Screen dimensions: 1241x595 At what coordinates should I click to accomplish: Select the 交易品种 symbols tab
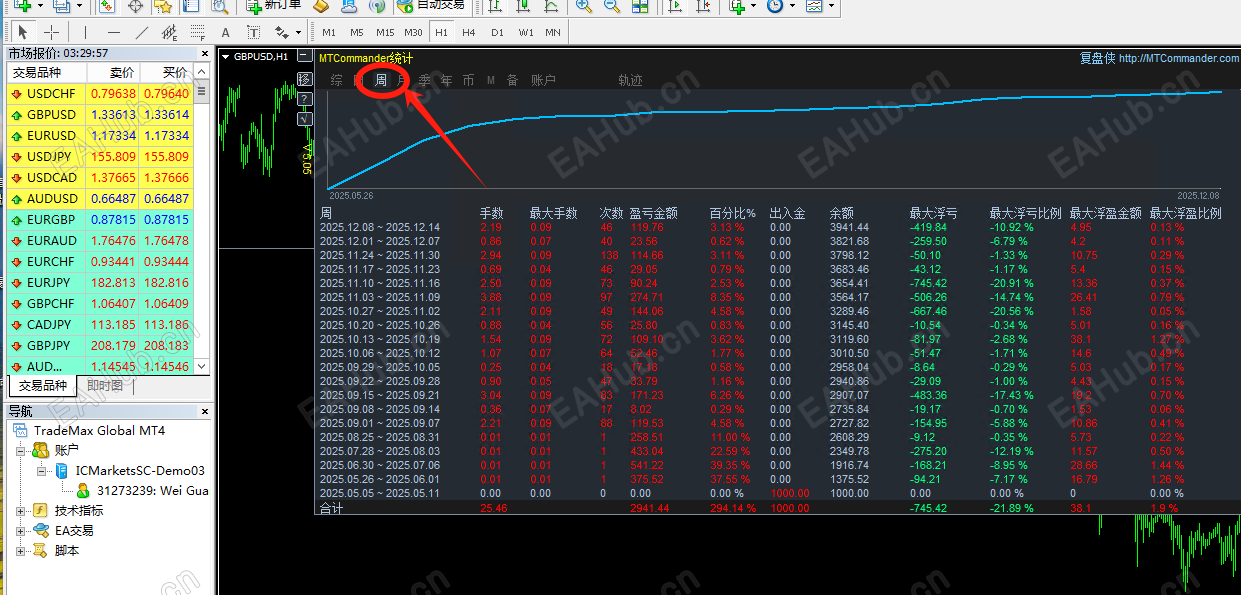(43, 386)
